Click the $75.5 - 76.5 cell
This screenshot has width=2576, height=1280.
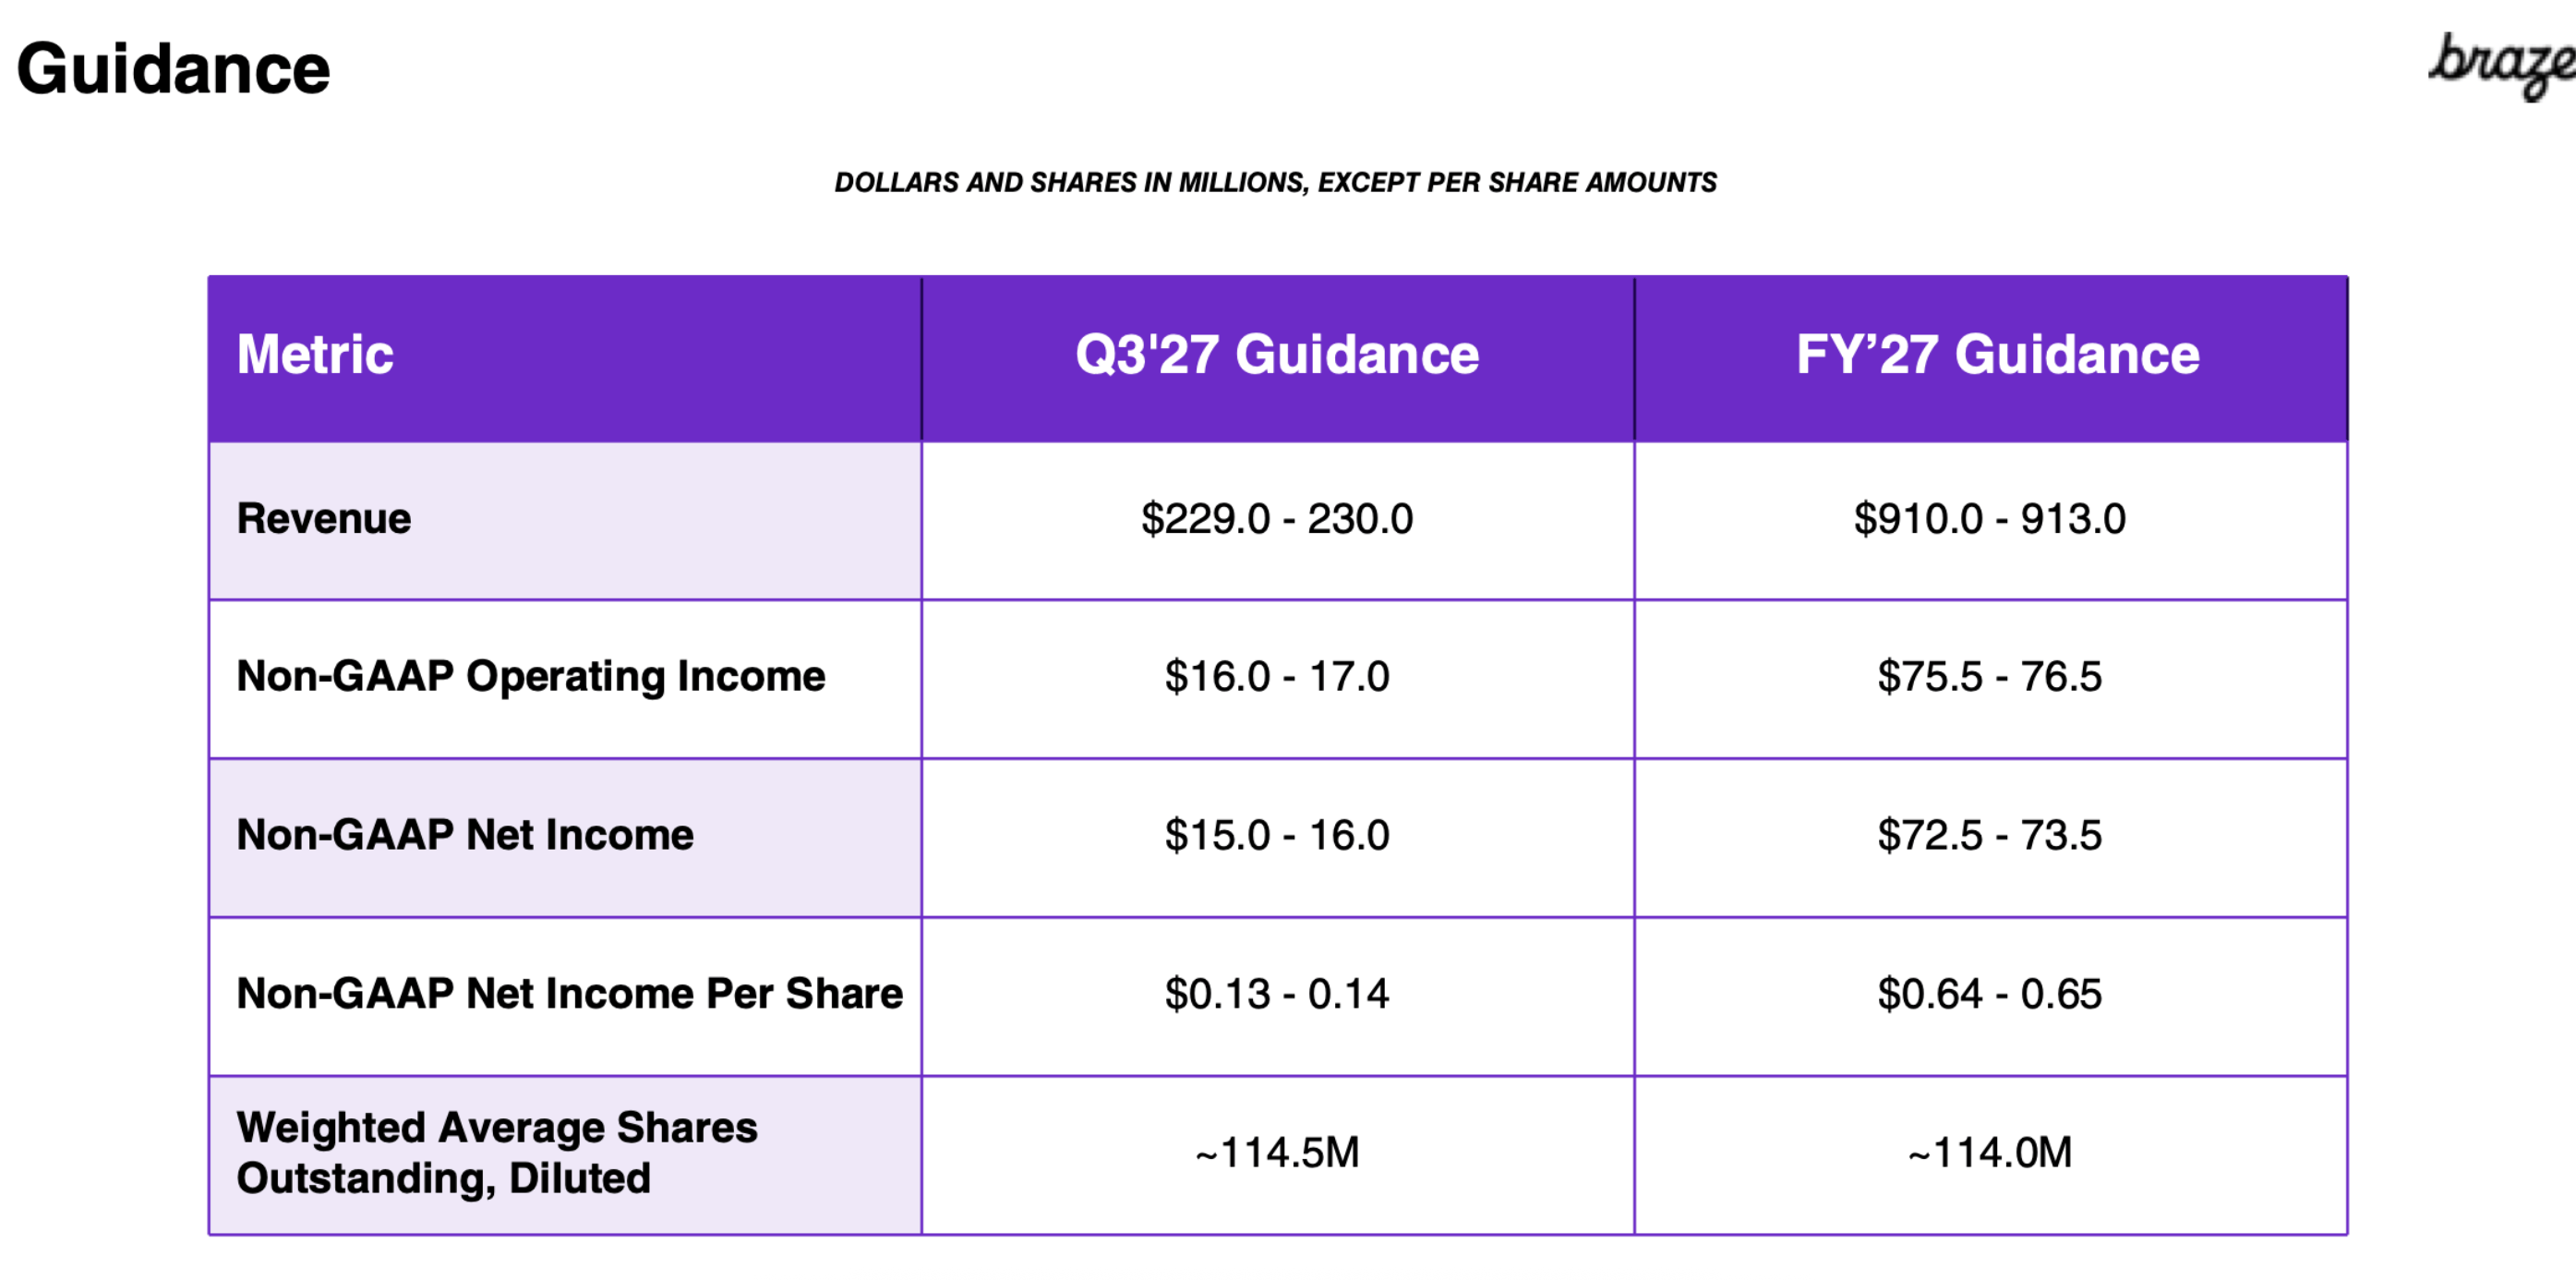pos(1990,677)
